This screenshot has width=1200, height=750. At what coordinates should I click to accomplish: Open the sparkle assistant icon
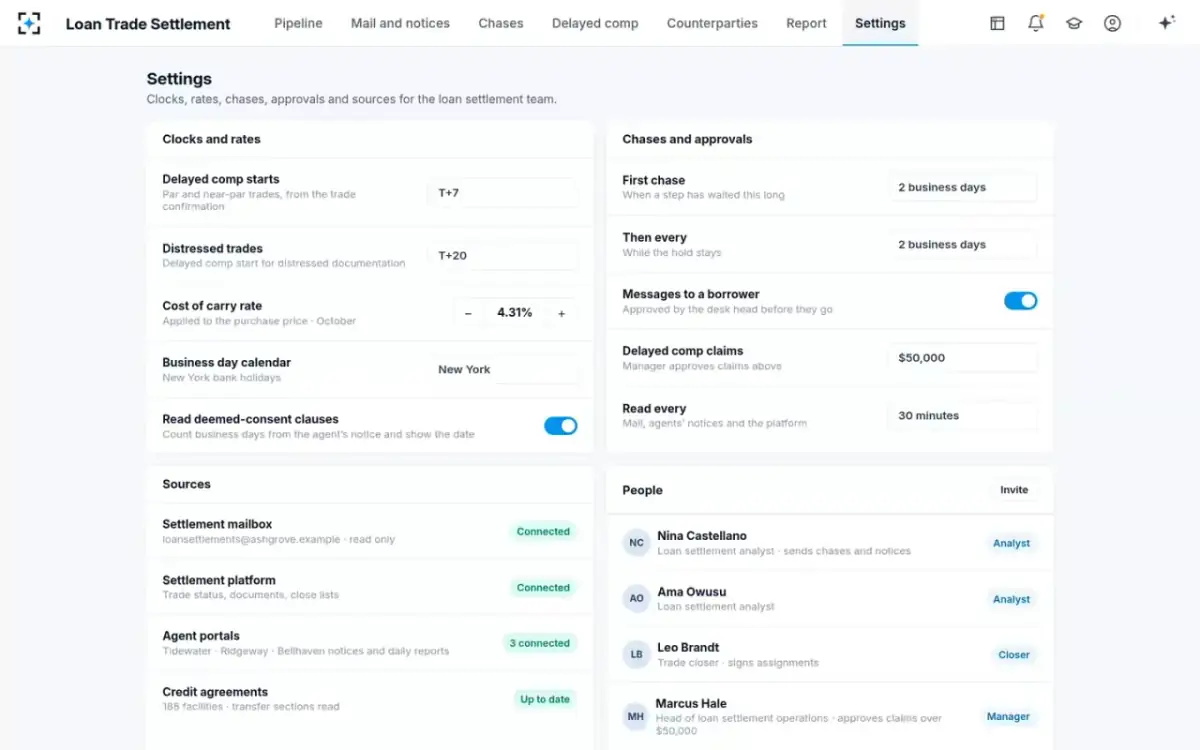point(1166,23)
